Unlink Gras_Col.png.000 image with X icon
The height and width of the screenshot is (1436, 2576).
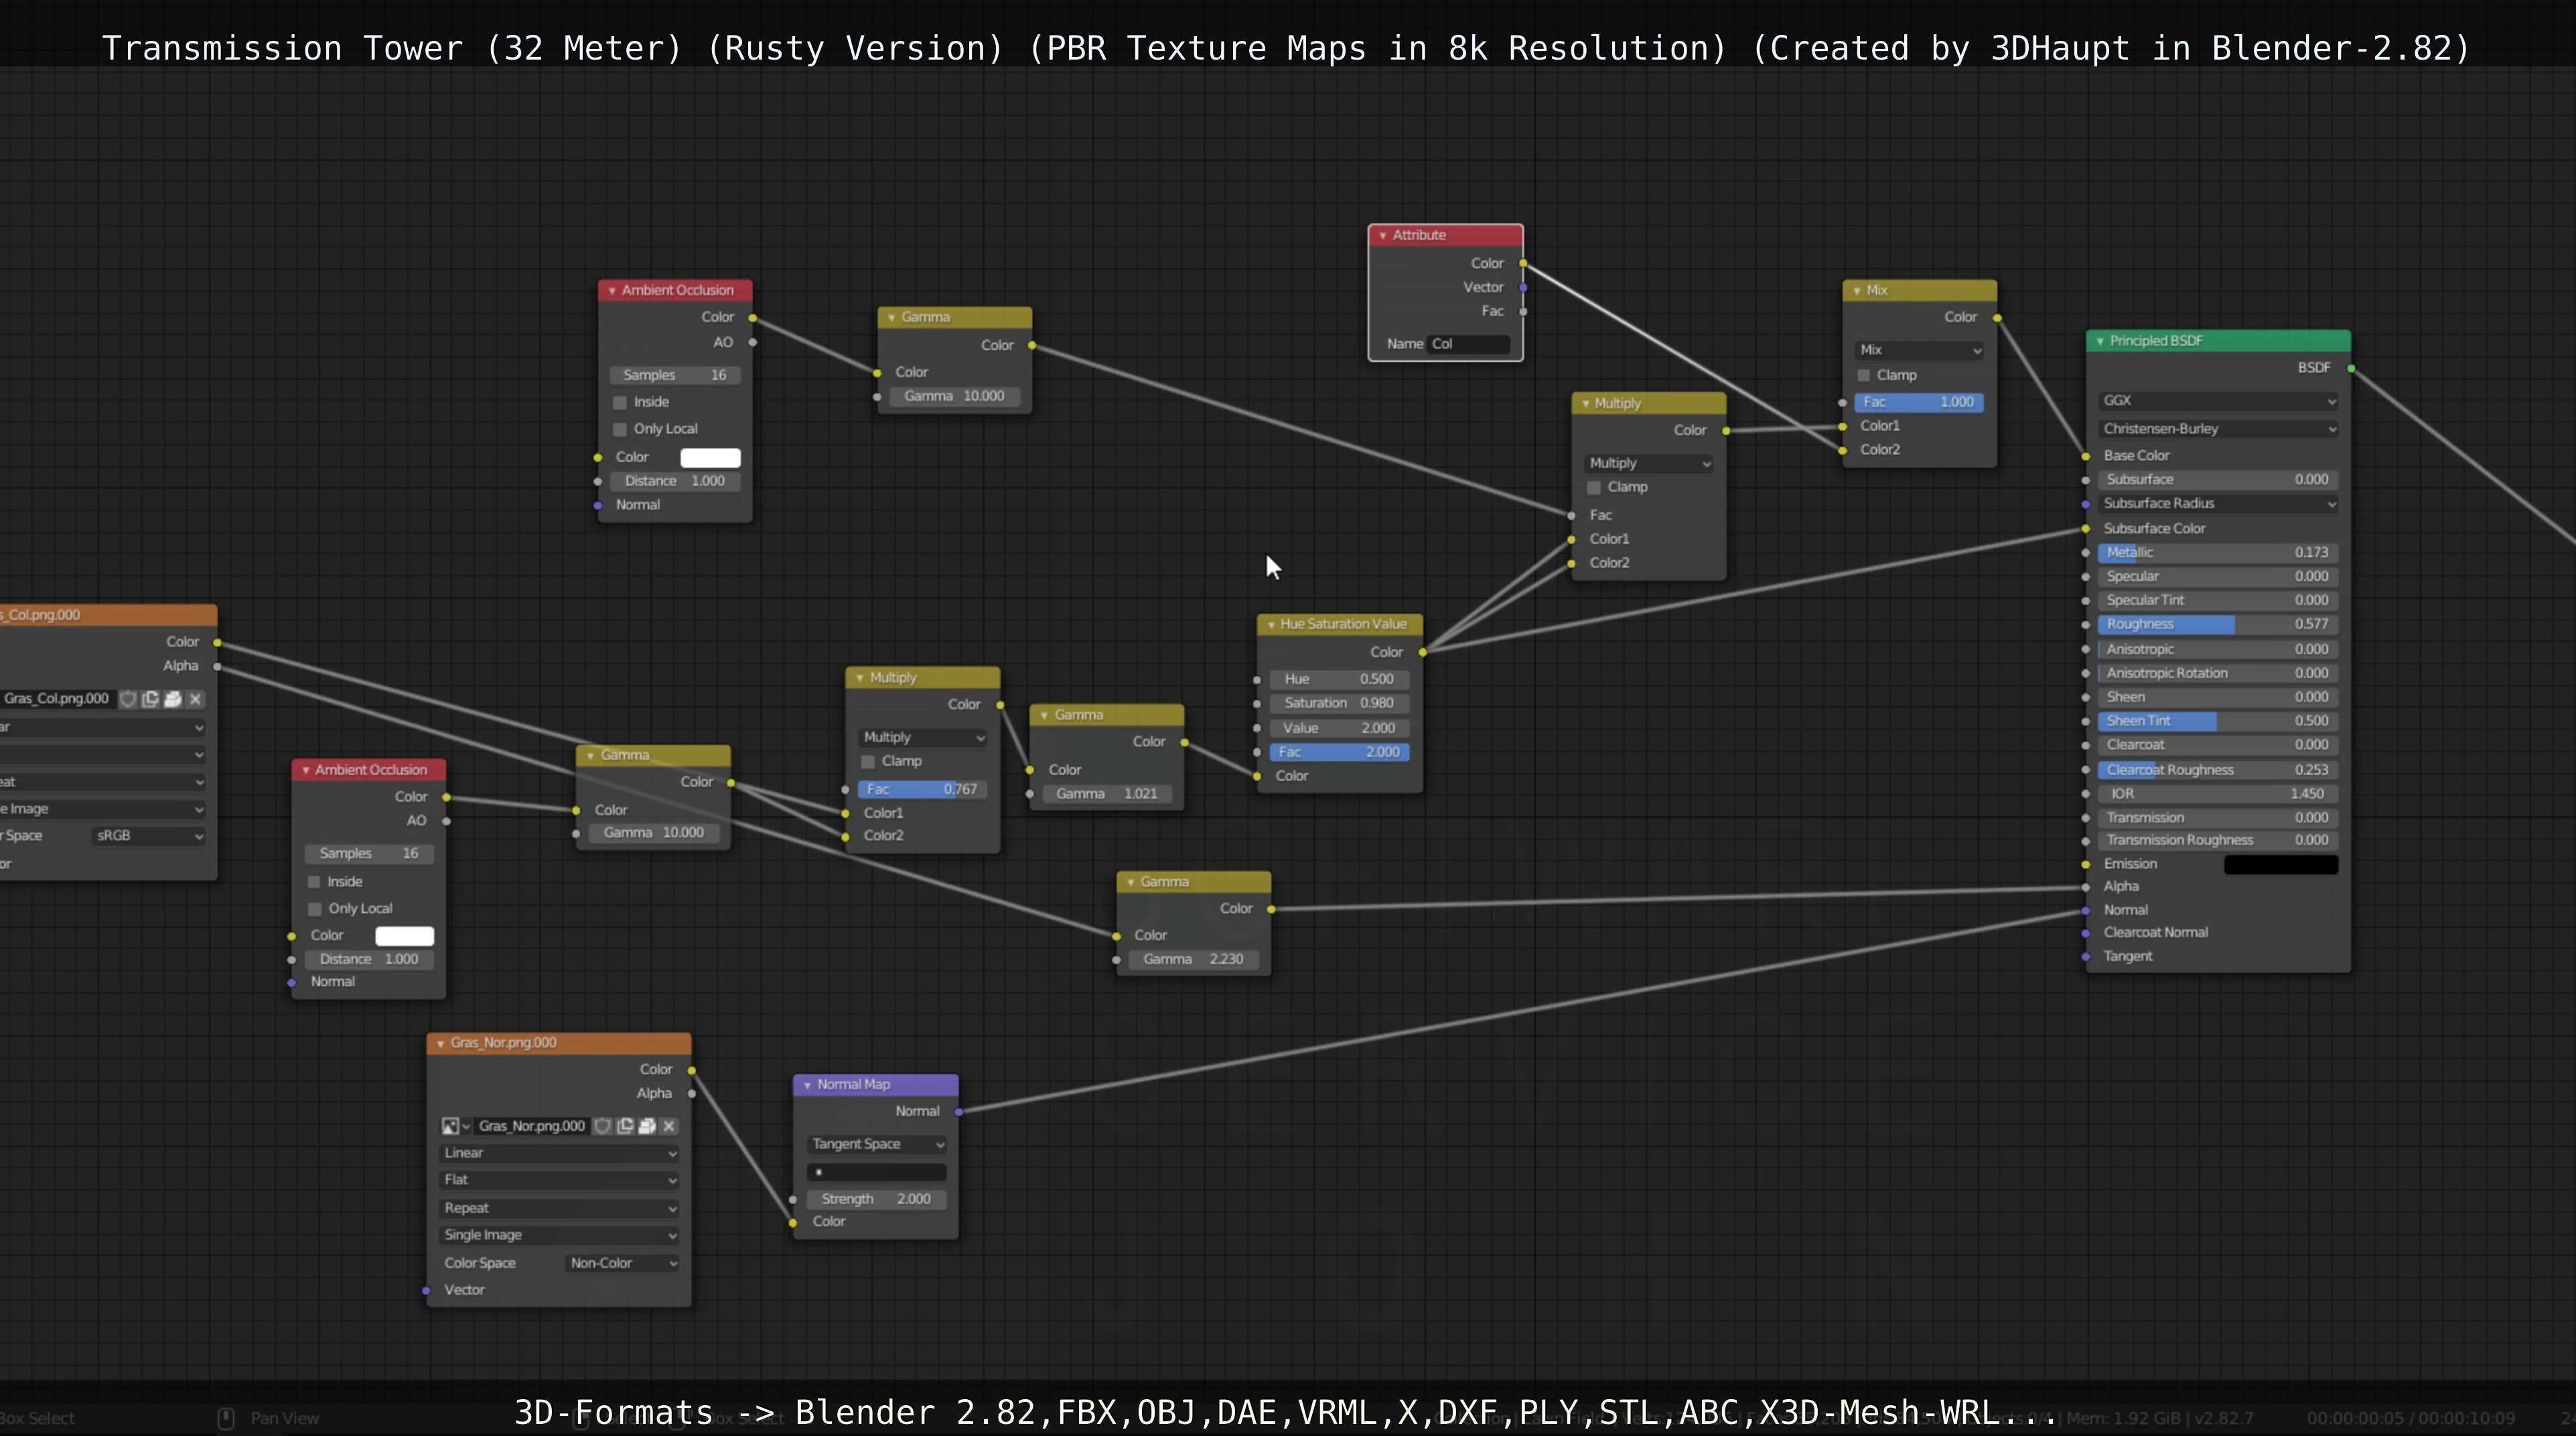[195, 699]
